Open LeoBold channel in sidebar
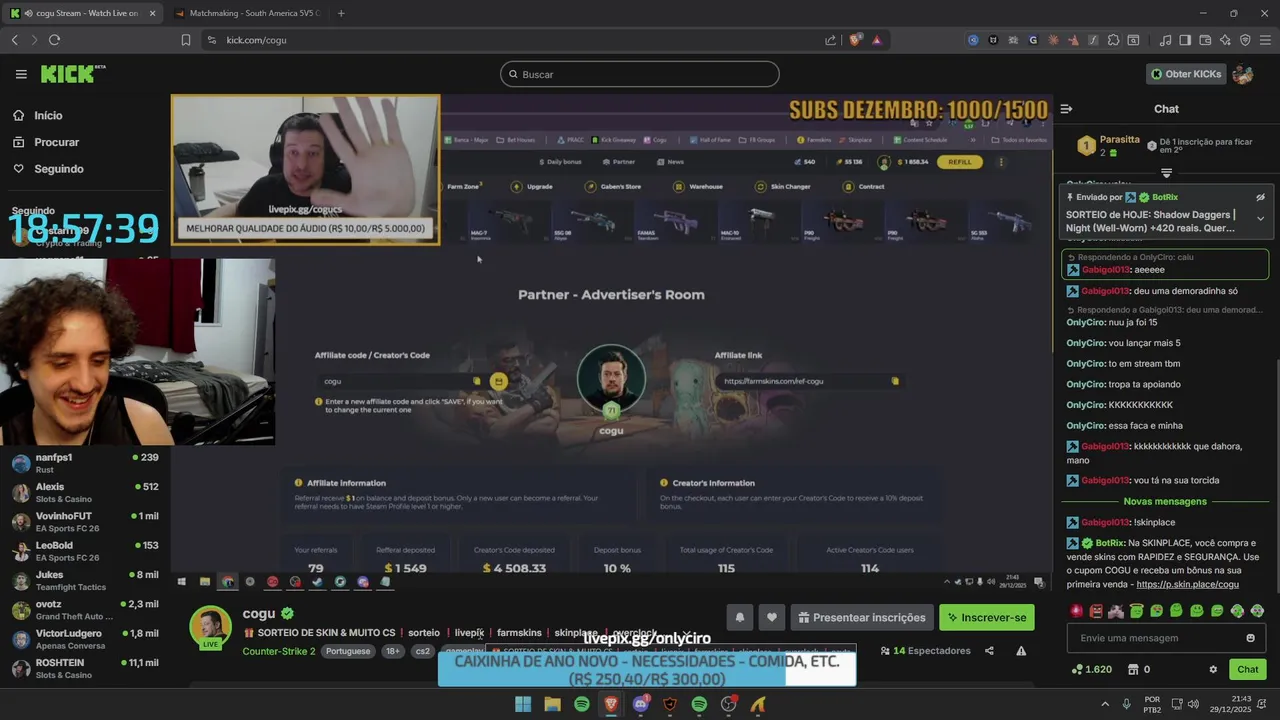 pos(85,551)
